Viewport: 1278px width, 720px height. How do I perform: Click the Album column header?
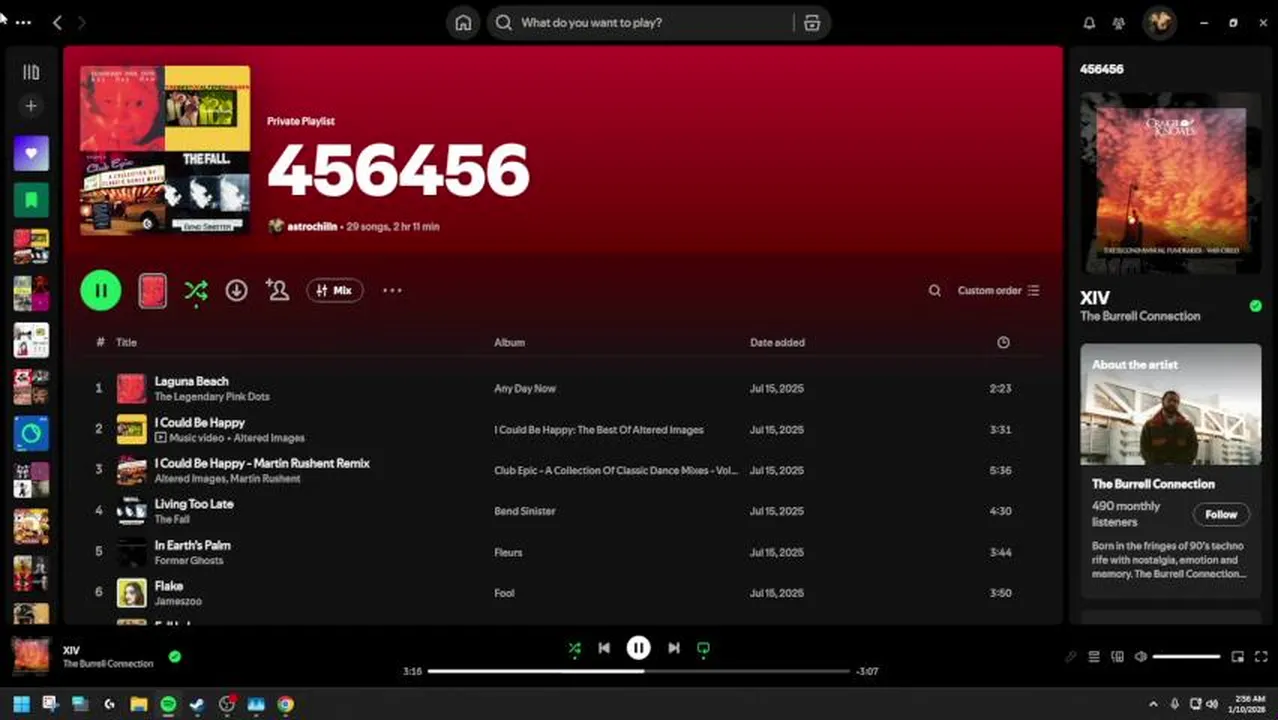tap(509, 342)
